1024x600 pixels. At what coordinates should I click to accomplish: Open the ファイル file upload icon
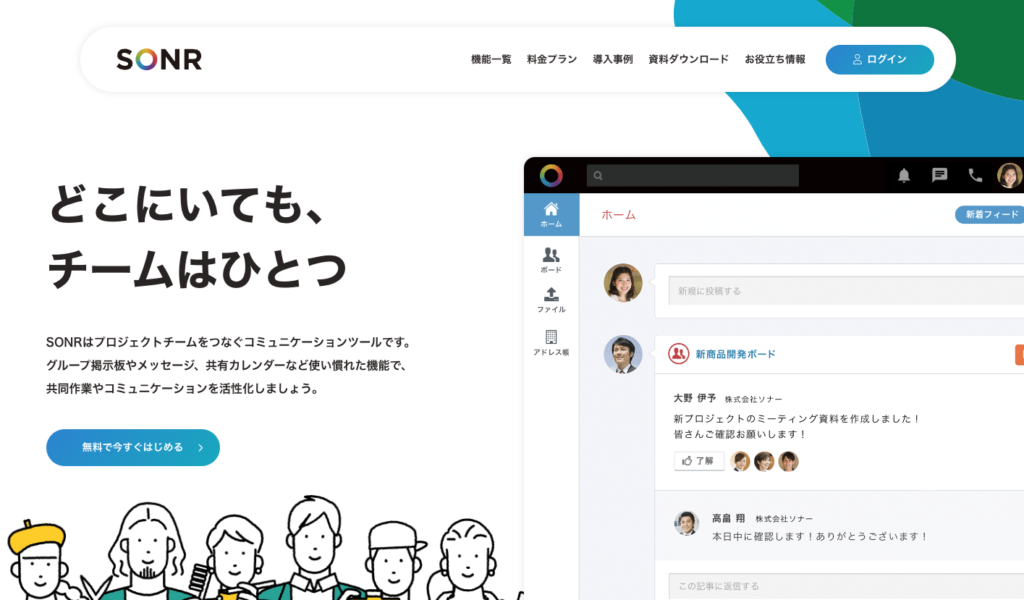pos(551,300)
